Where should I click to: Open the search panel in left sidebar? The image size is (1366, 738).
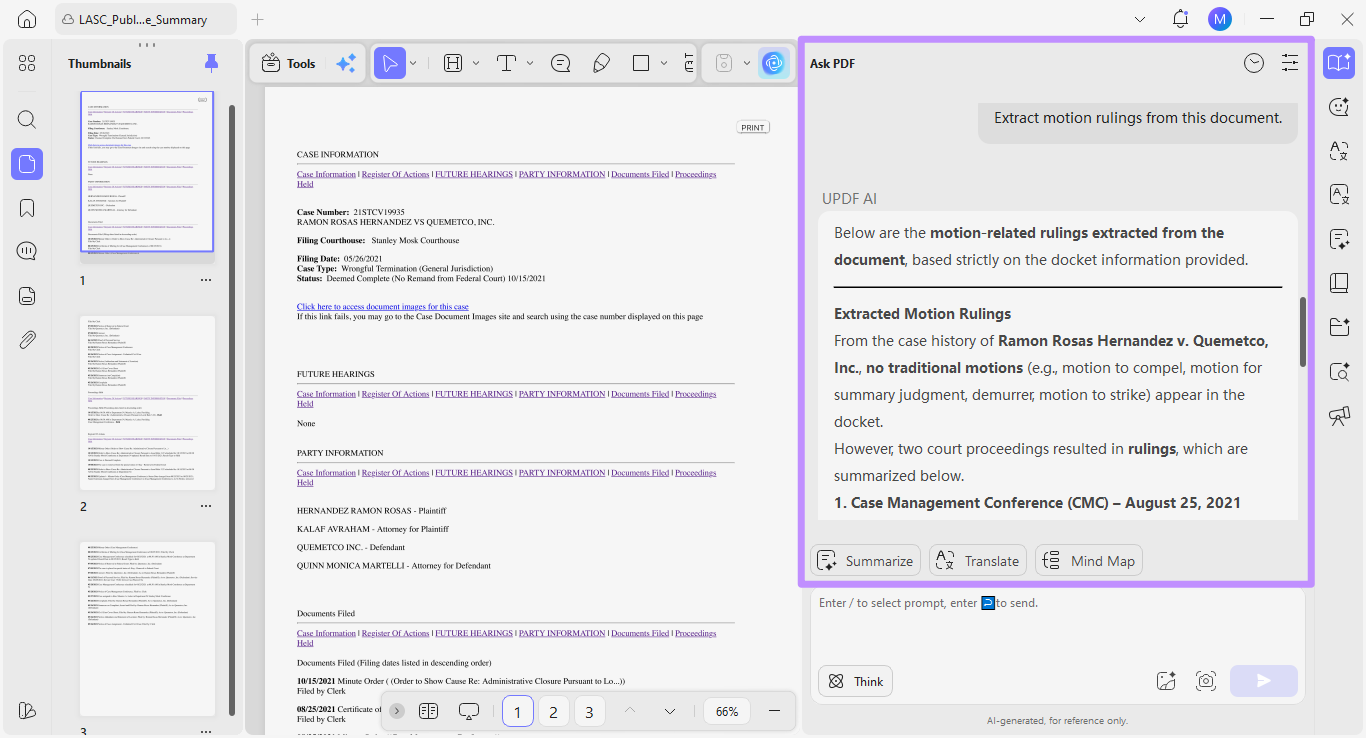27,120
